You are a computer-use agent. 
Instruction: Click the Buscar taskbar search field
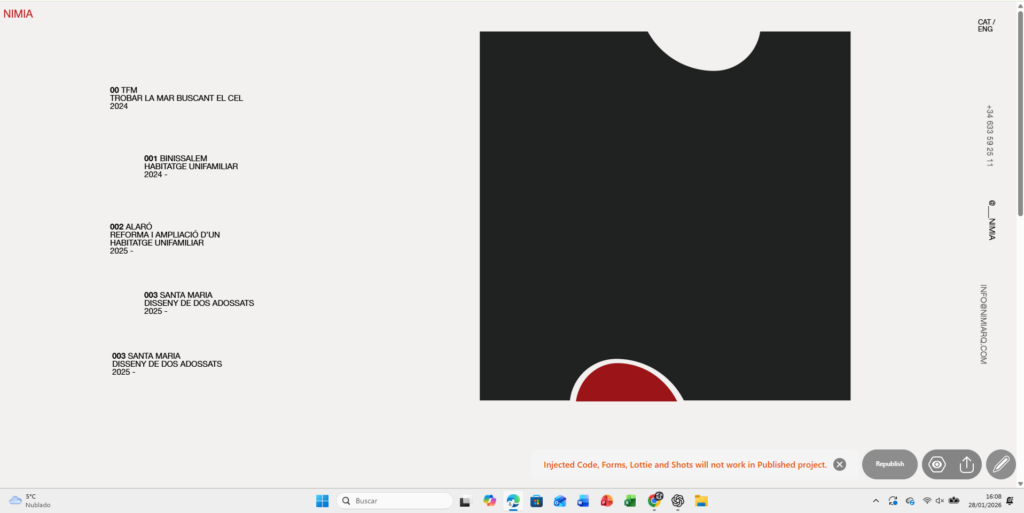pos(395,501)
